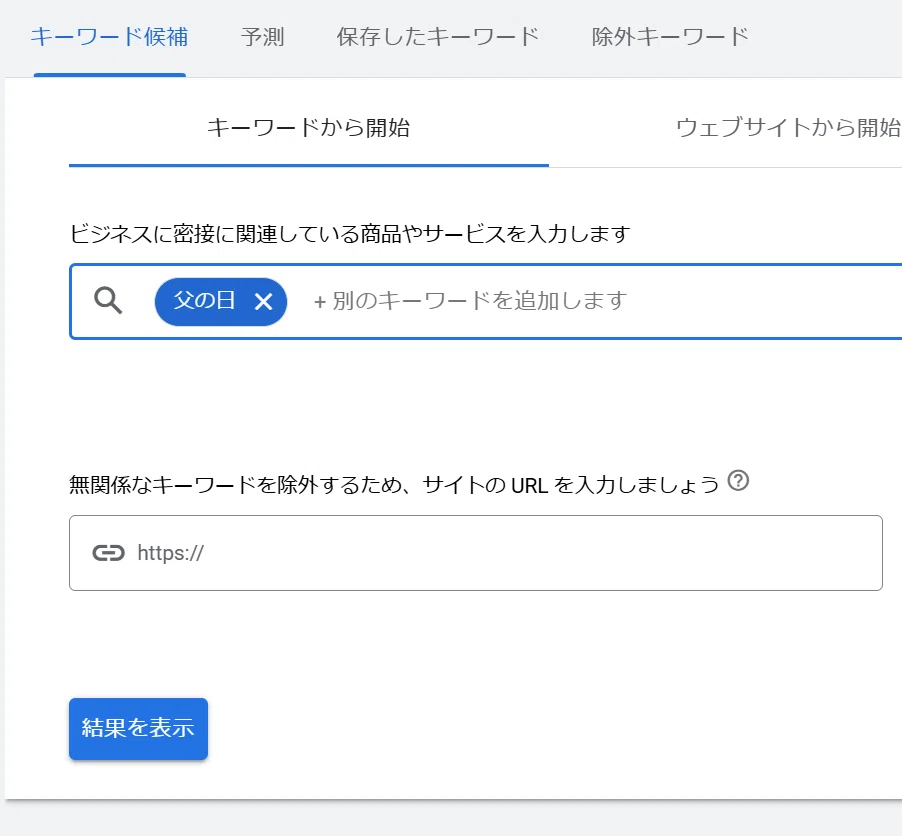Open the キーワード候補 tab
This screenshot has width=902, height=836.
pyautogui.click(x=109, y=37)
